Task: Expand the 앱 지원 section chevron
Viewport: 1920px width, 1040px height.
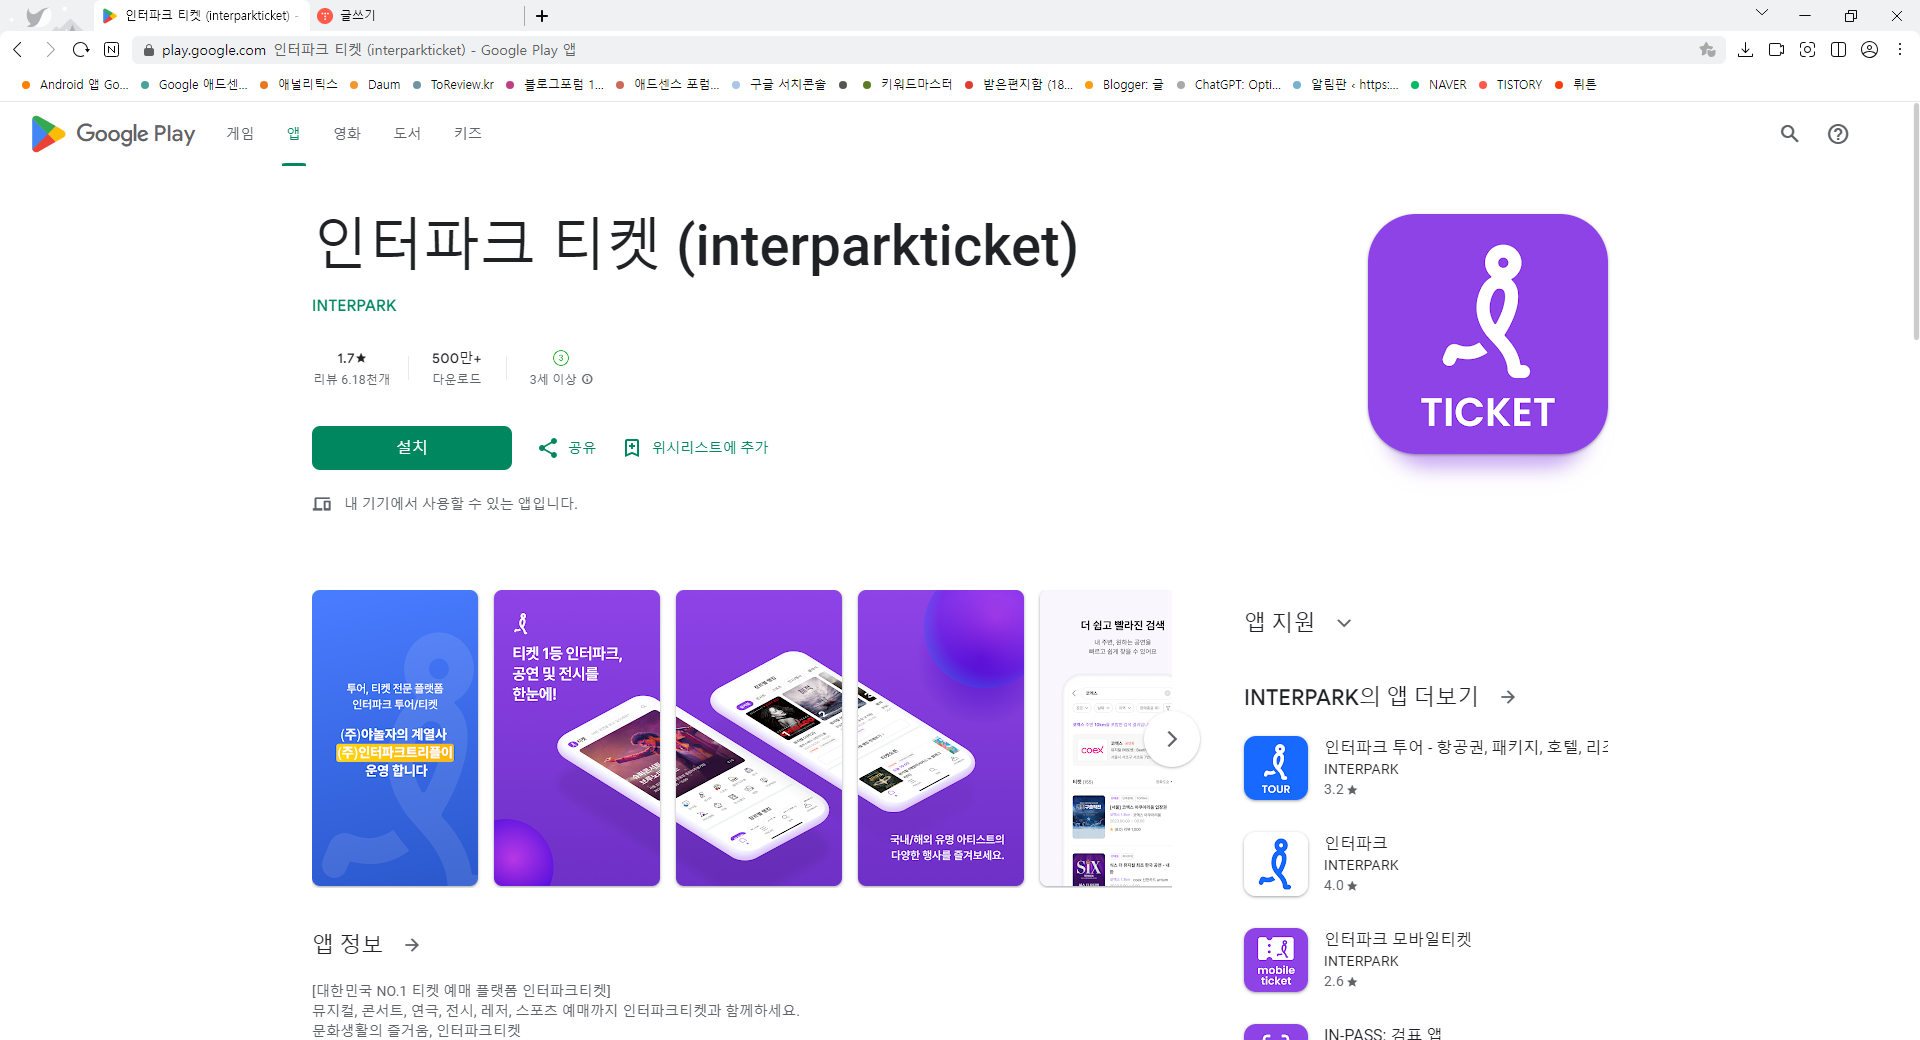Action: click(1344, 622)
